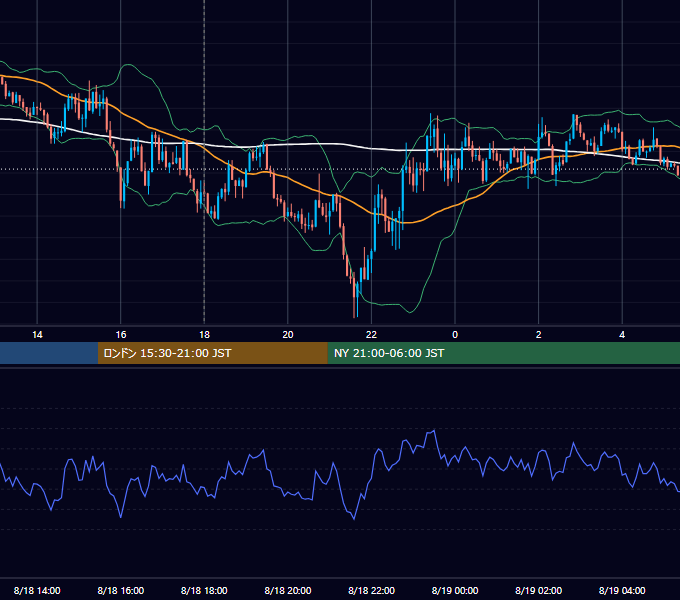Click the 8/18 16:00 date label

tap(121, 590)
